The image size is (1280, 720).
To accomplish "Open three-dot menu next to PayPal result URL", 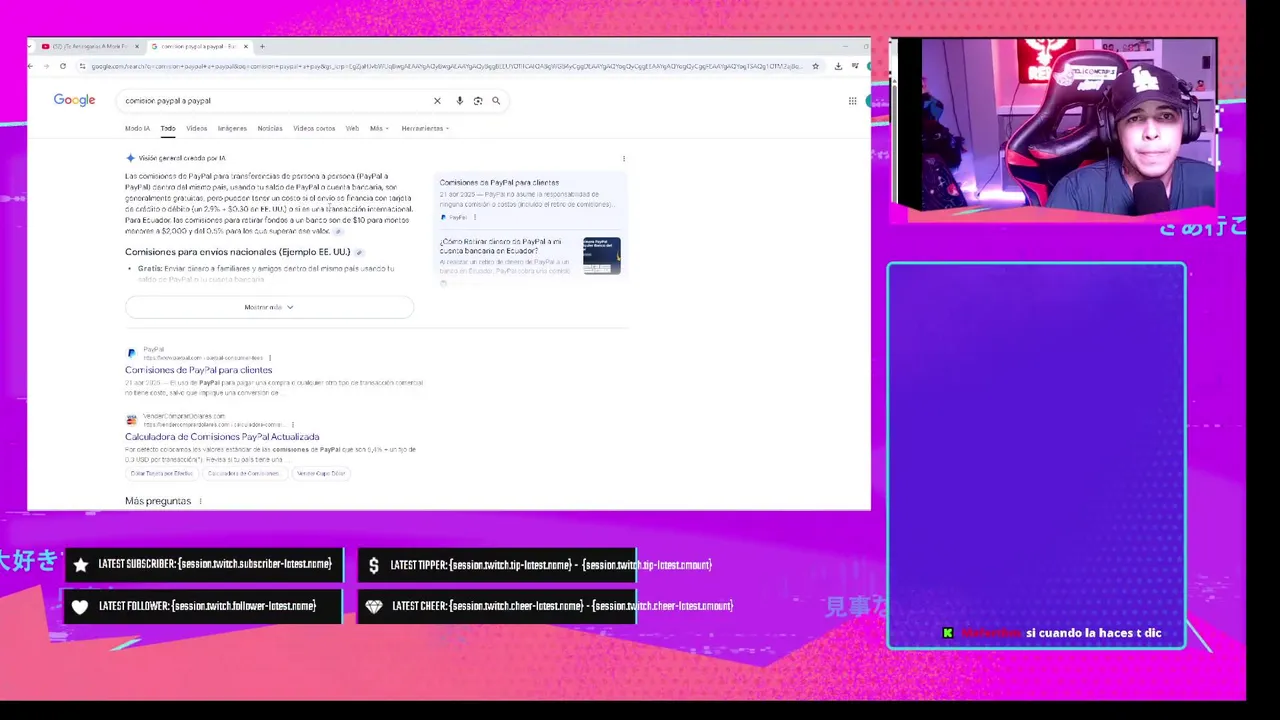I will [x=270, y=358].
